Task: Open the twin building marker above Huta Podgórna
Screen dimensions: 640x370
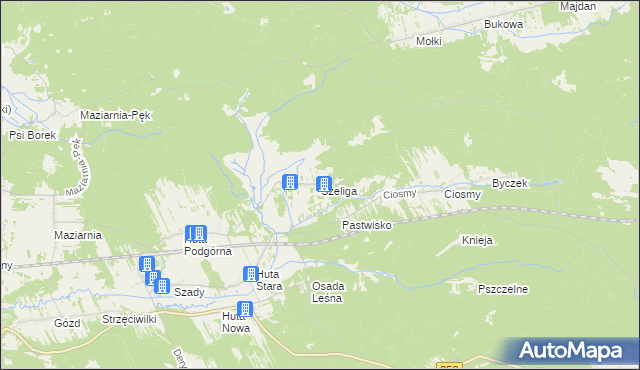Action: 196,233
